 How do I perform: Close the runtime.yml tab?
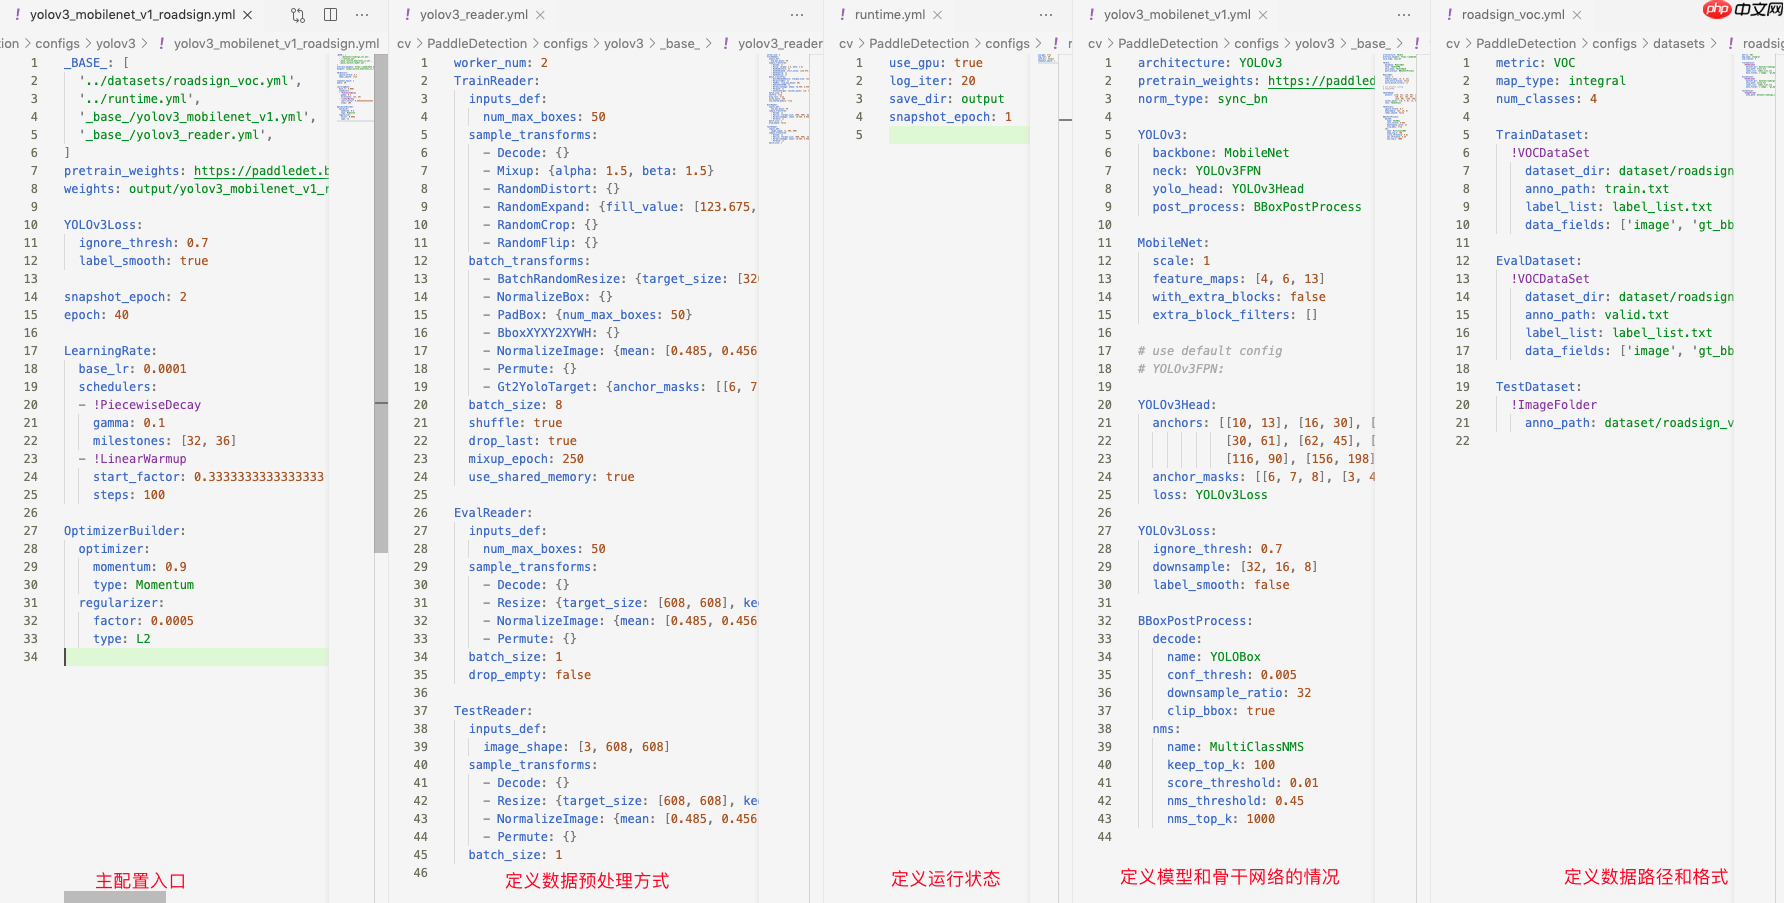click(x=937, y=15)
